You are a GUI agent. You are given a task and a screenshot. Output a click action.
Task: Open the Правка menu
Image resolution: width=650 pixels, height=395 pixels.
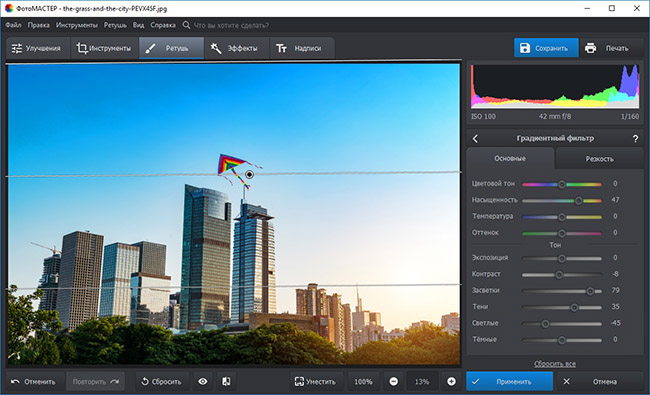[x=39, y=25]
